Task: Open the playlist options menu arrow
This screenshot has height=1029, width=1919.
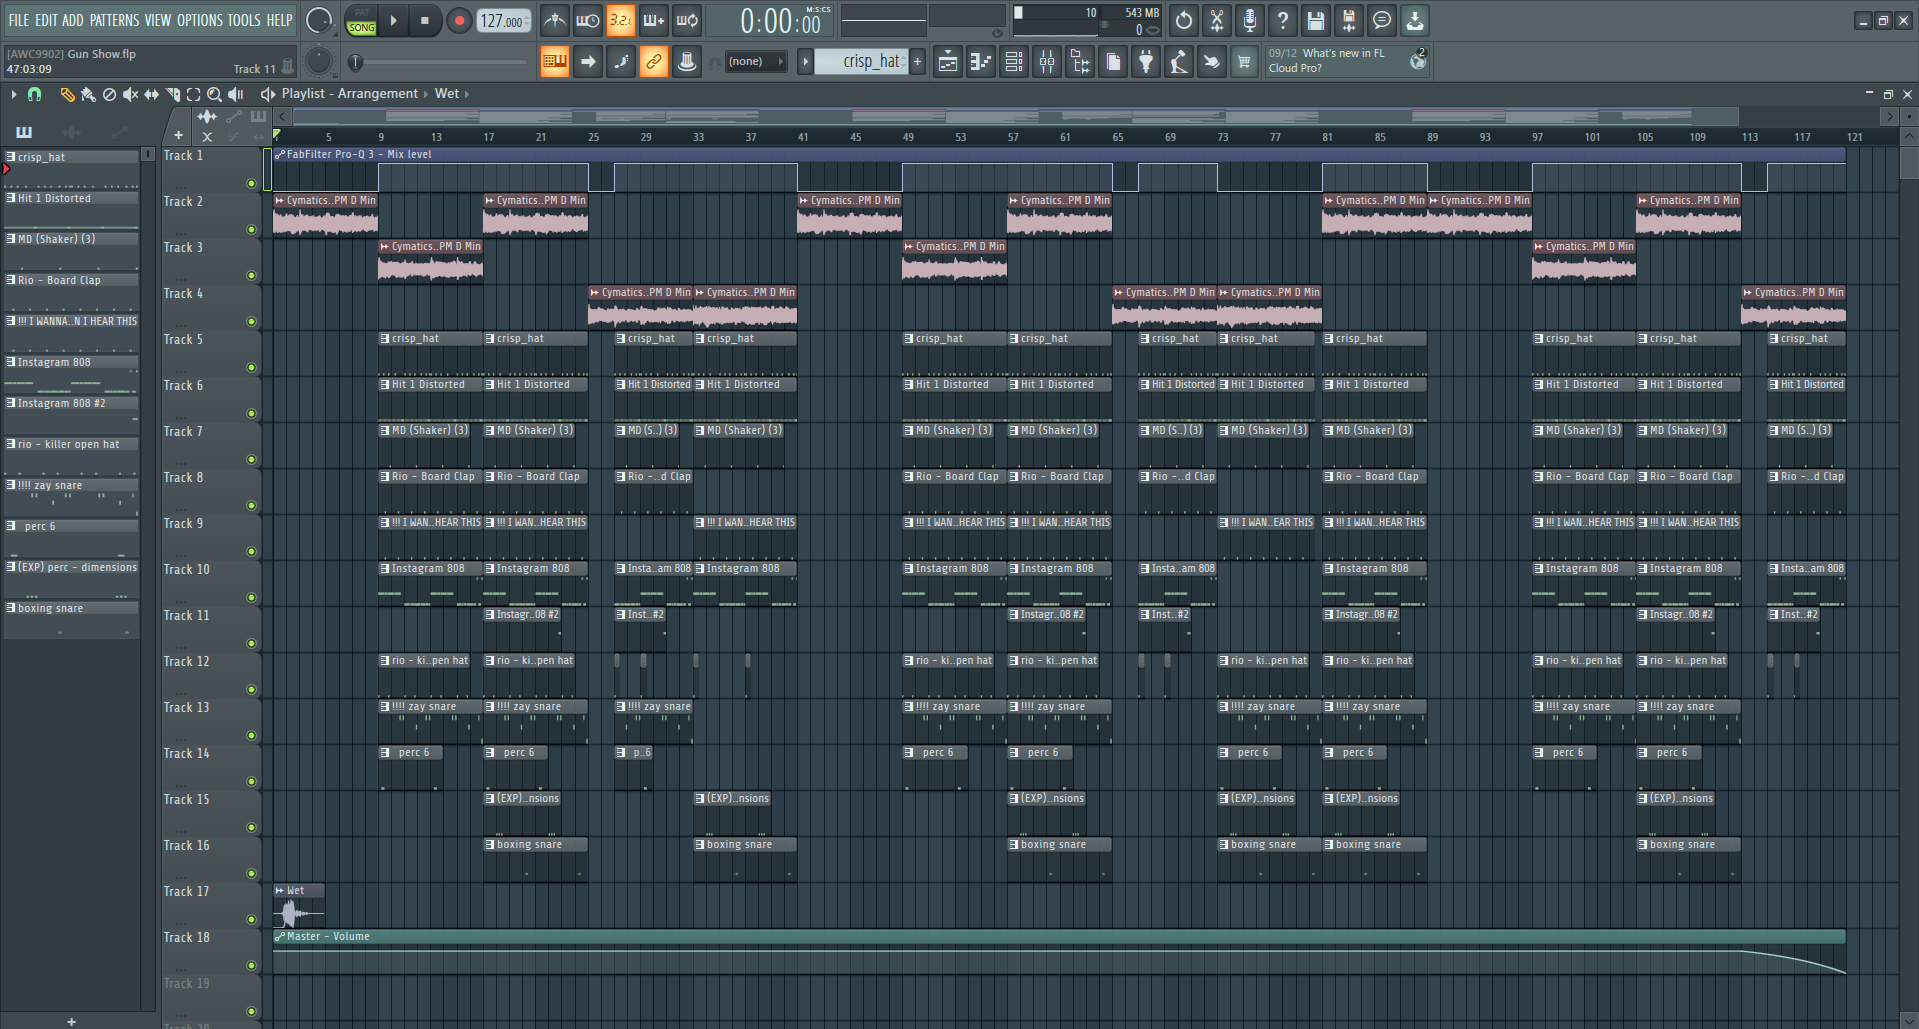Action: pyautogui.click(x=13, y=94)
